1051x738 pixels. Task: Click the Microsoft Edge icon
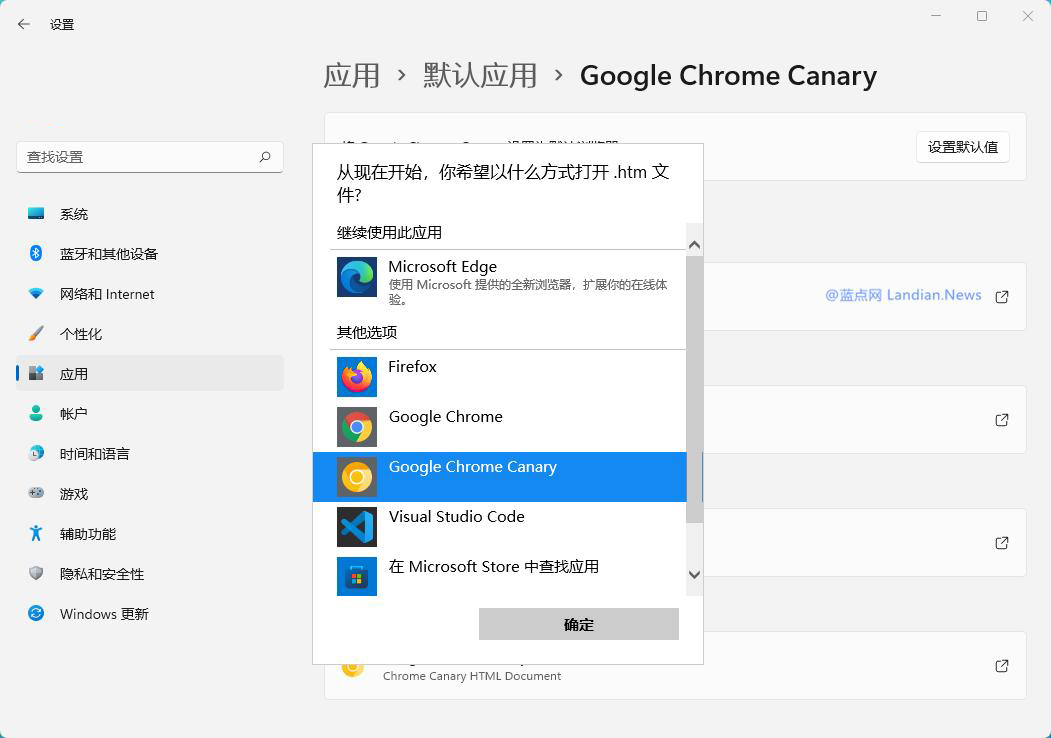(x=357, y=278)
